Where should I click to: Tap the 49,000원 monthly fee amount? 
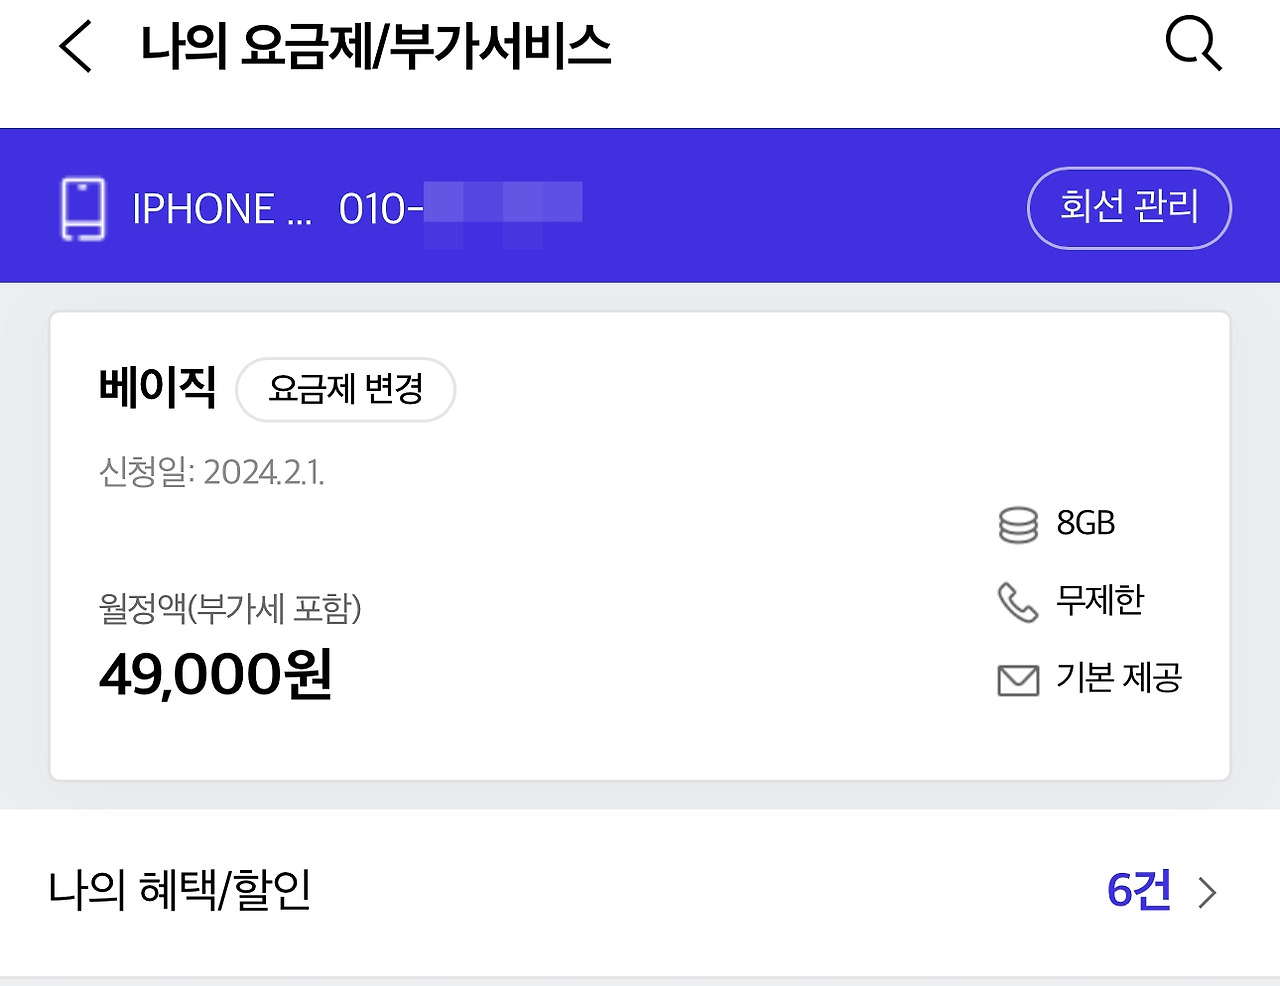click(215, 675)
